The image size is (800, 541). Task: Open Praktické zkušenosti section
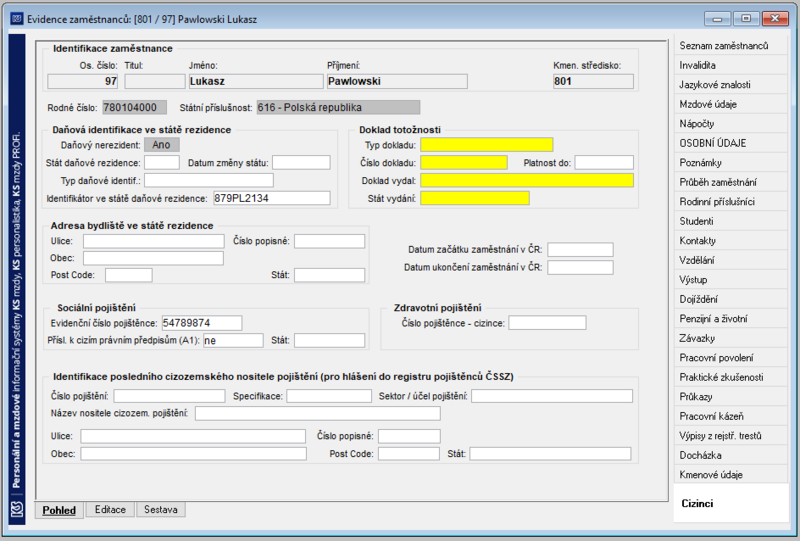(x=730, y=377)
